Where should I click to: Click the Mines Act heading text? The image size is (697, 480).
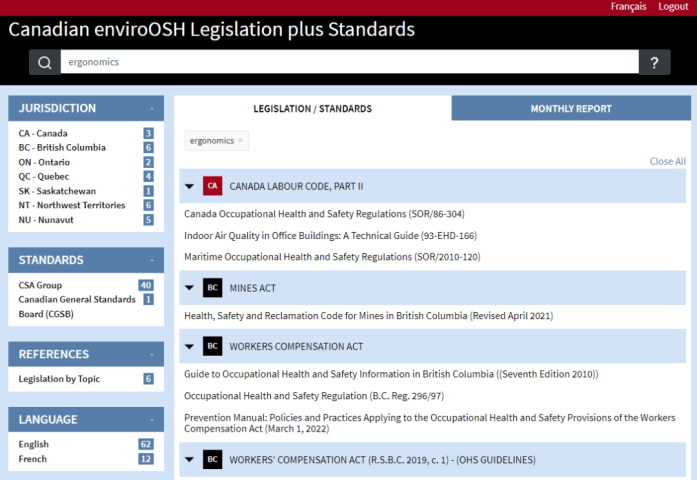click(252, 288)
